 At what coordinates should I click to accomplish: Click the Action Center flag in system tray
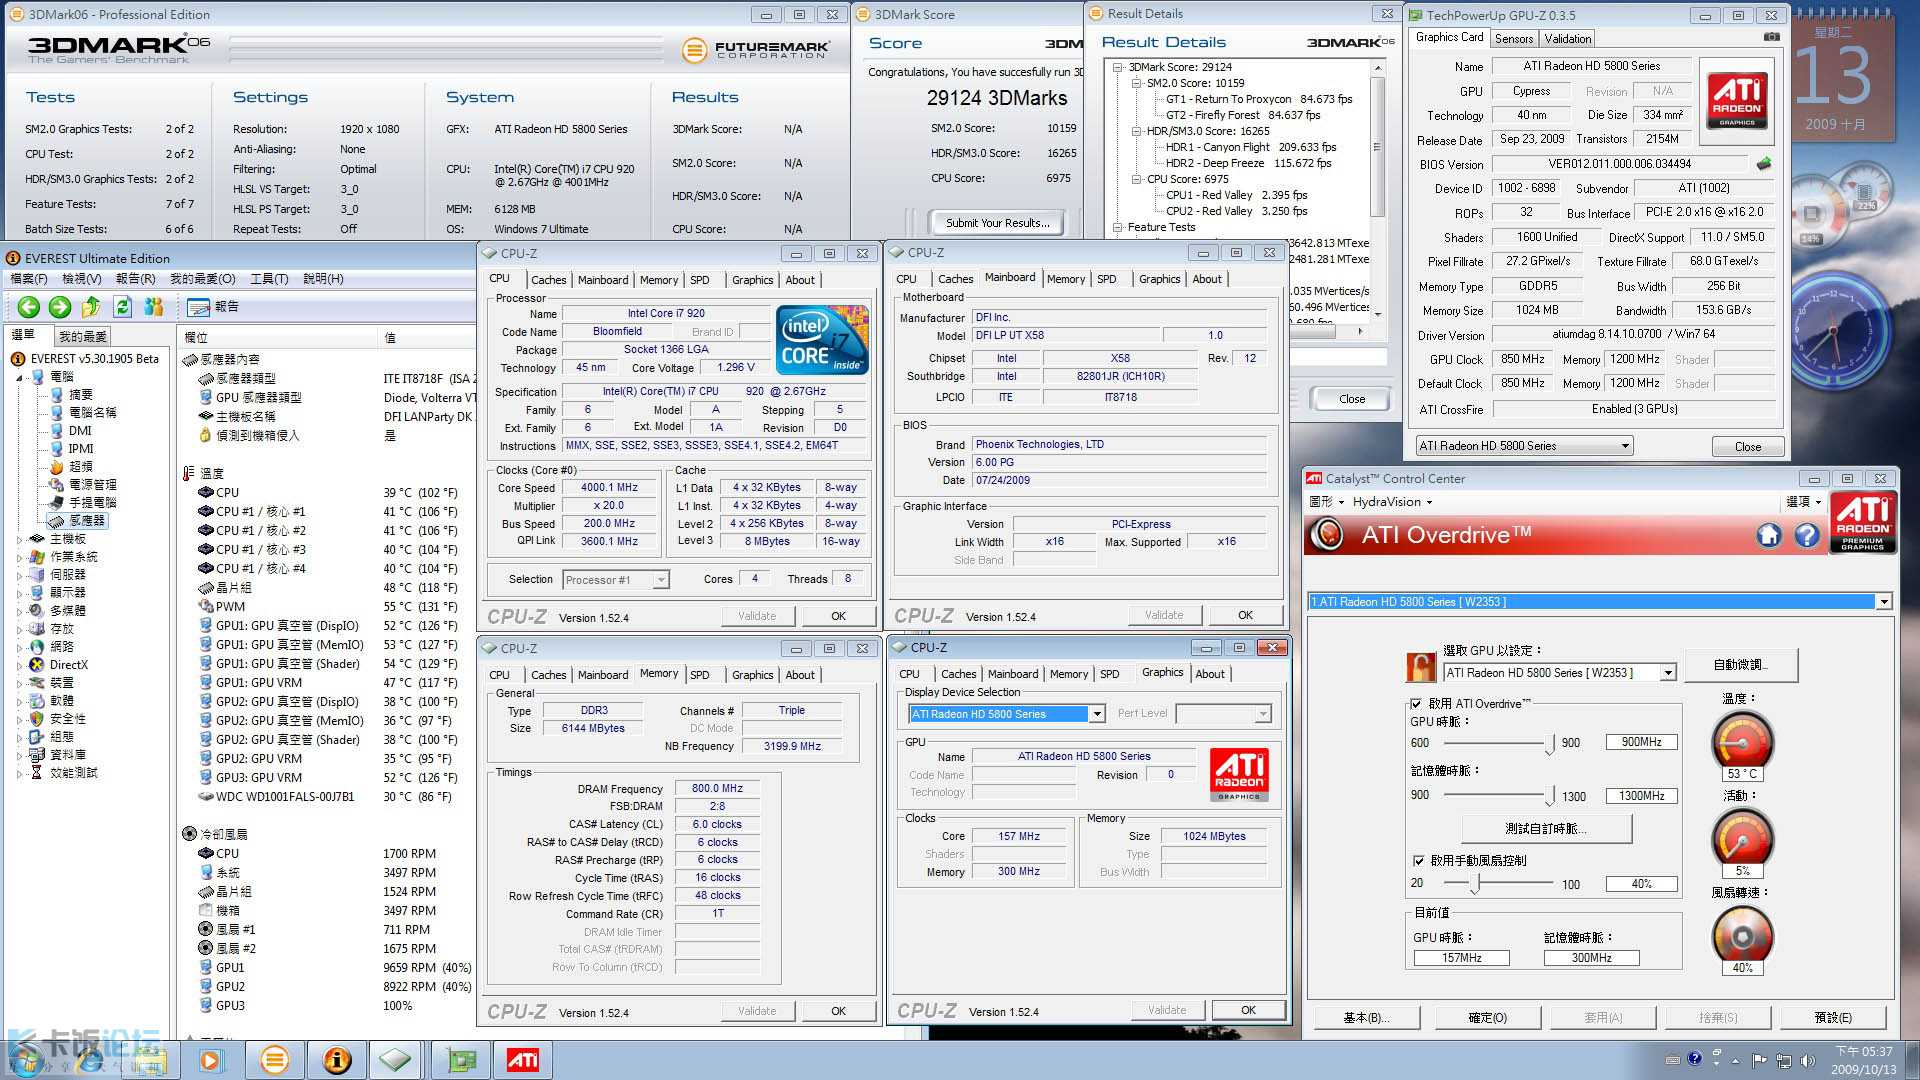coord(1759,1060)
